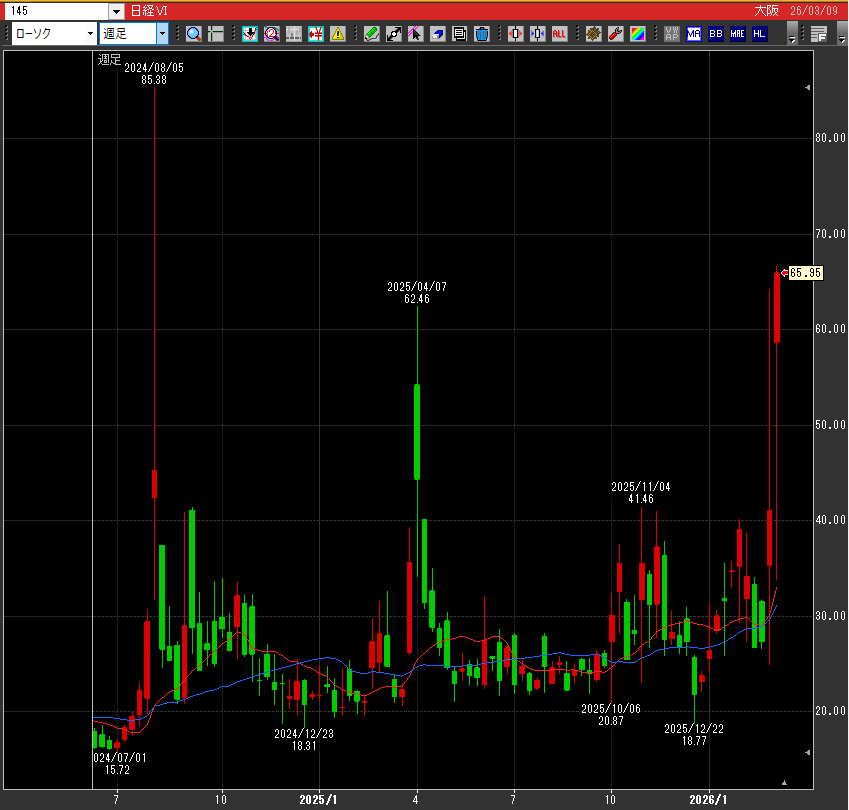Click the brown gear-like settings icon
This screenshot has height=810, width=849.
[593, 34]
